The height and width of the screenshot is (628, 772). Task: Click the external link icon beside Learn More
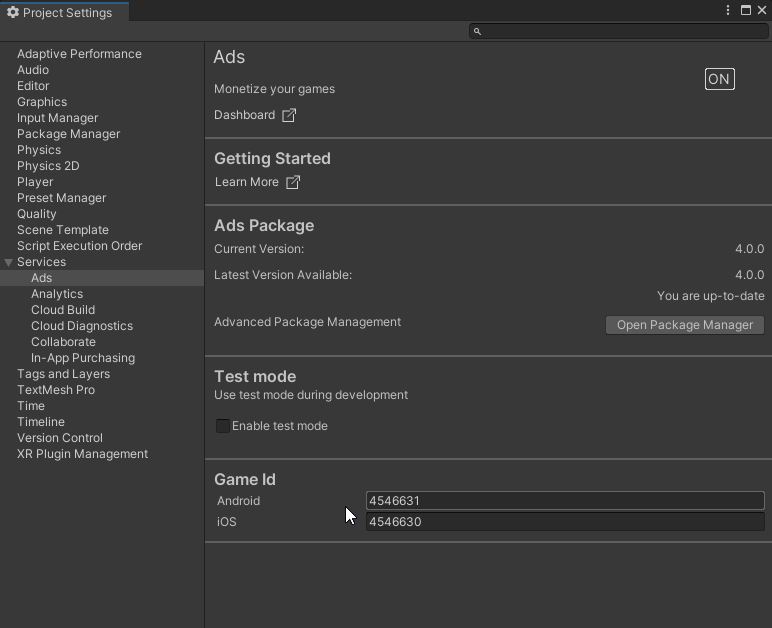click(293, 183)
